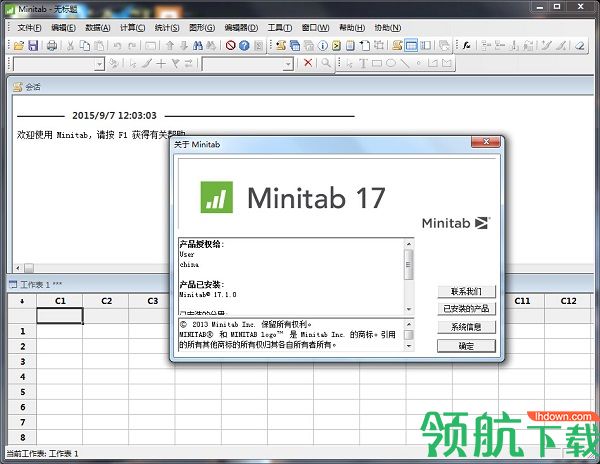
Task: Open the 数据(A) menu
Action: pos(98,28)
